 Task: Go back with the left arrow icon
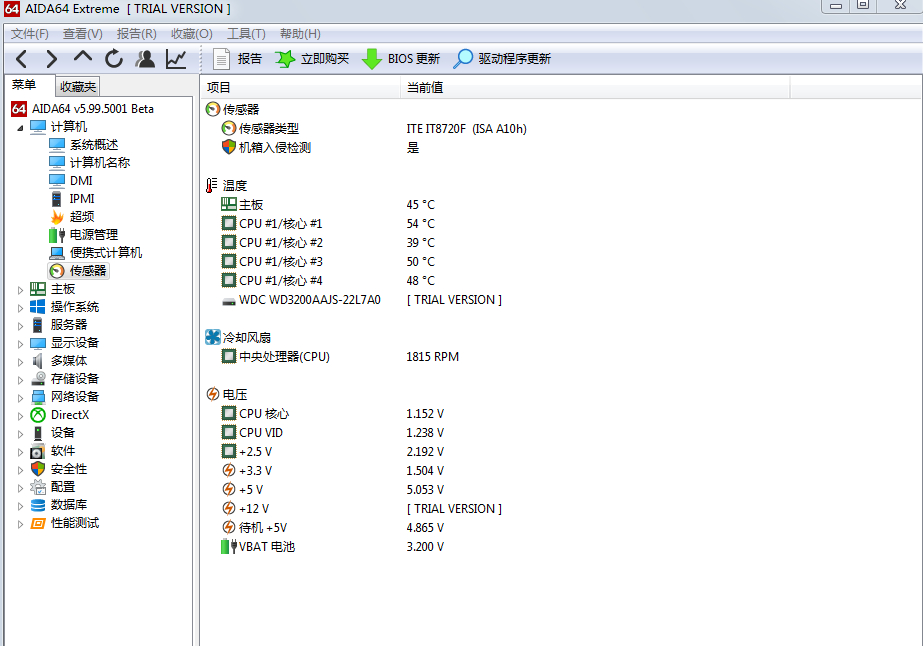pos(22,59)
